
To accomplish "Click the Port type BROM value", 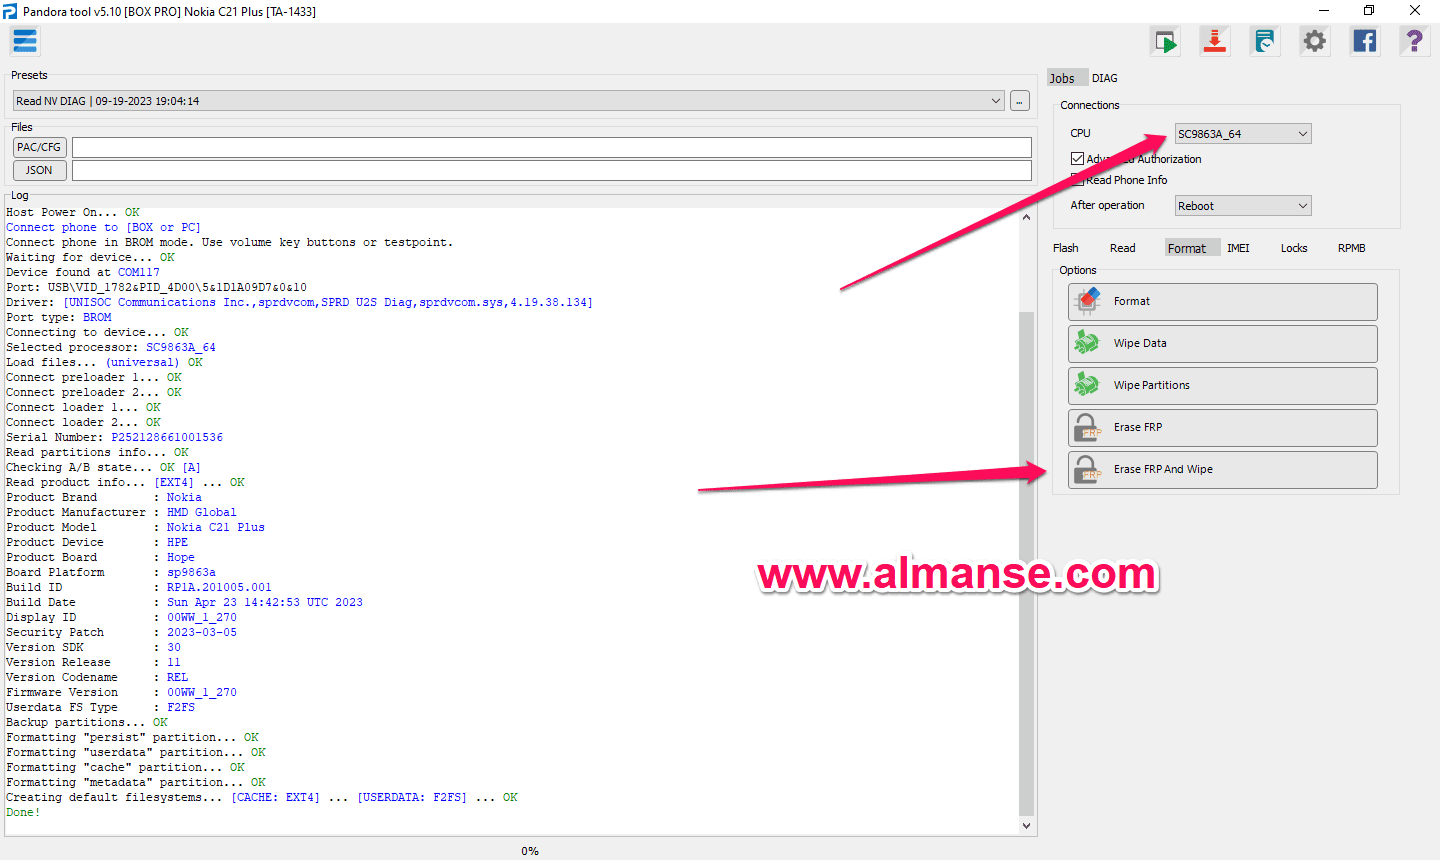I will click(97, 317).
